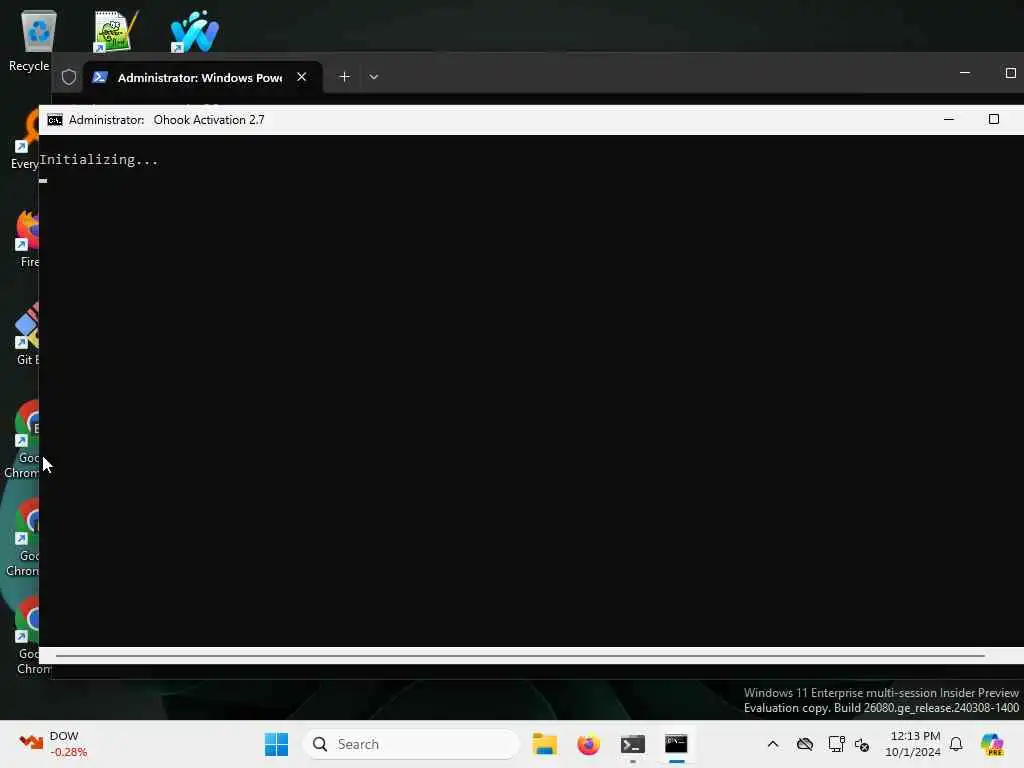Open the notifications bell
The image size is (1024, 768).
(956, 744)
